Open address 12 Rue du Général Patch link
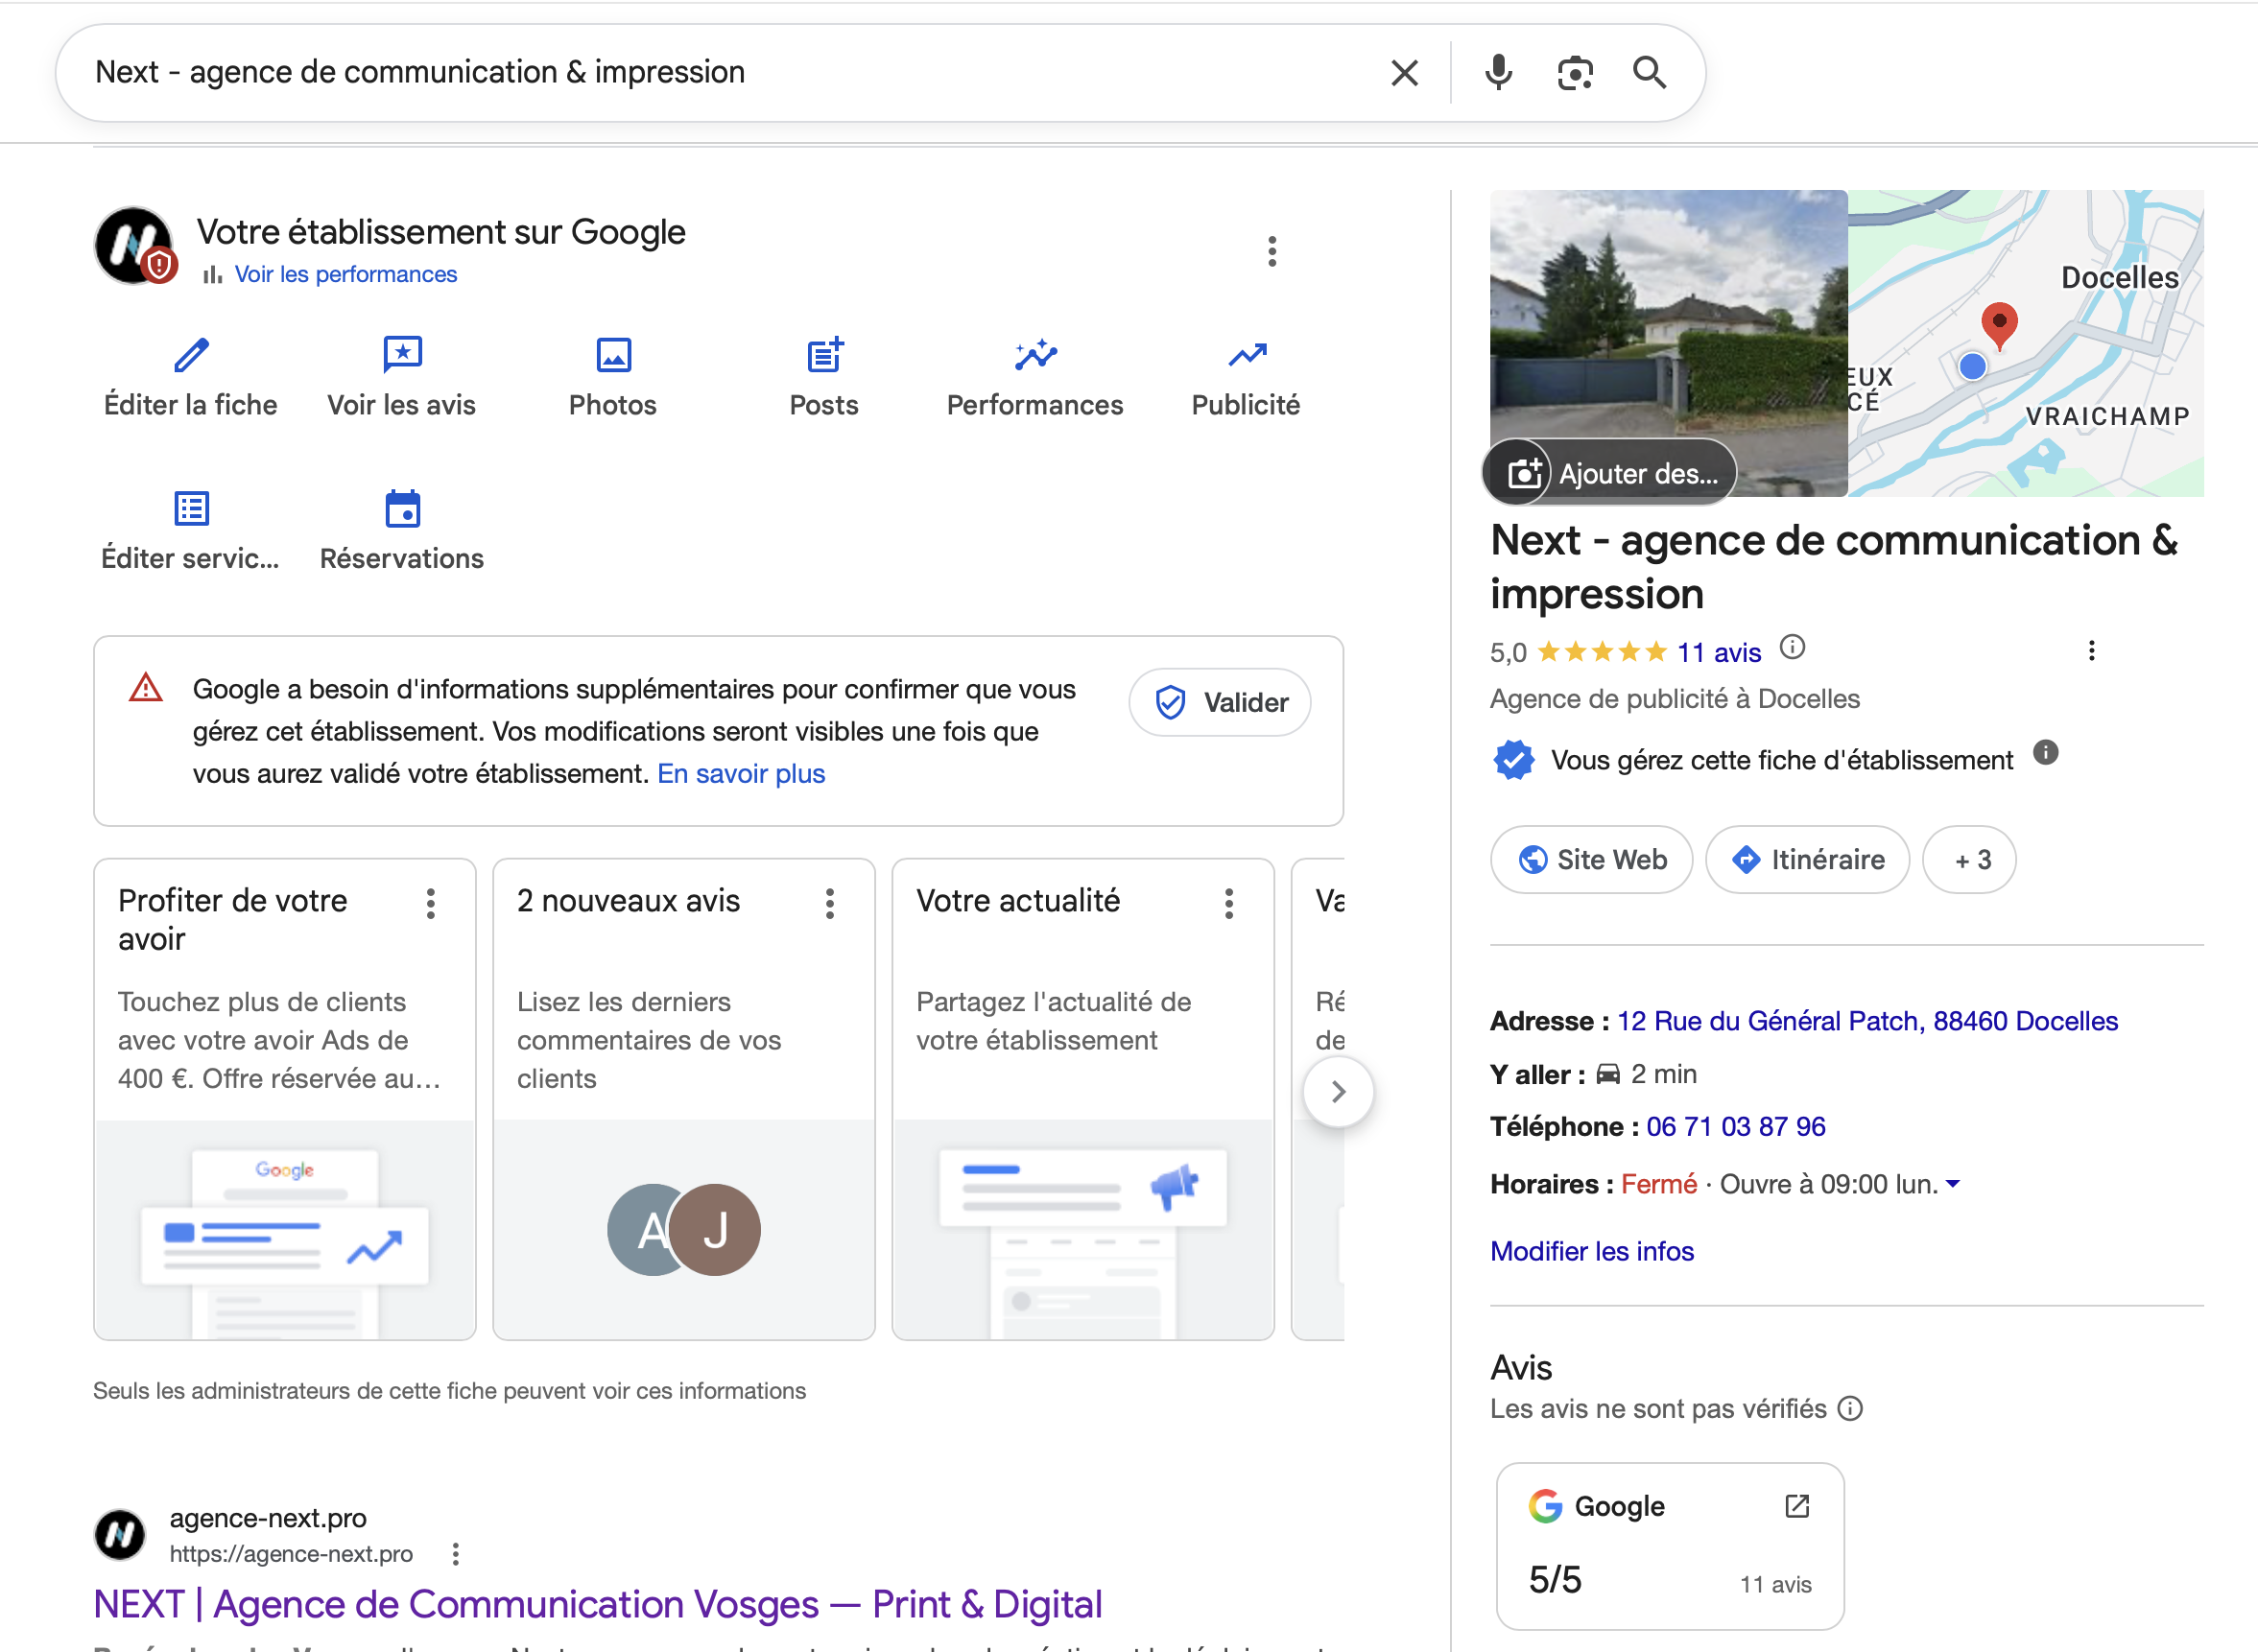Screen dimensions: 2258x1652 1867,1021
